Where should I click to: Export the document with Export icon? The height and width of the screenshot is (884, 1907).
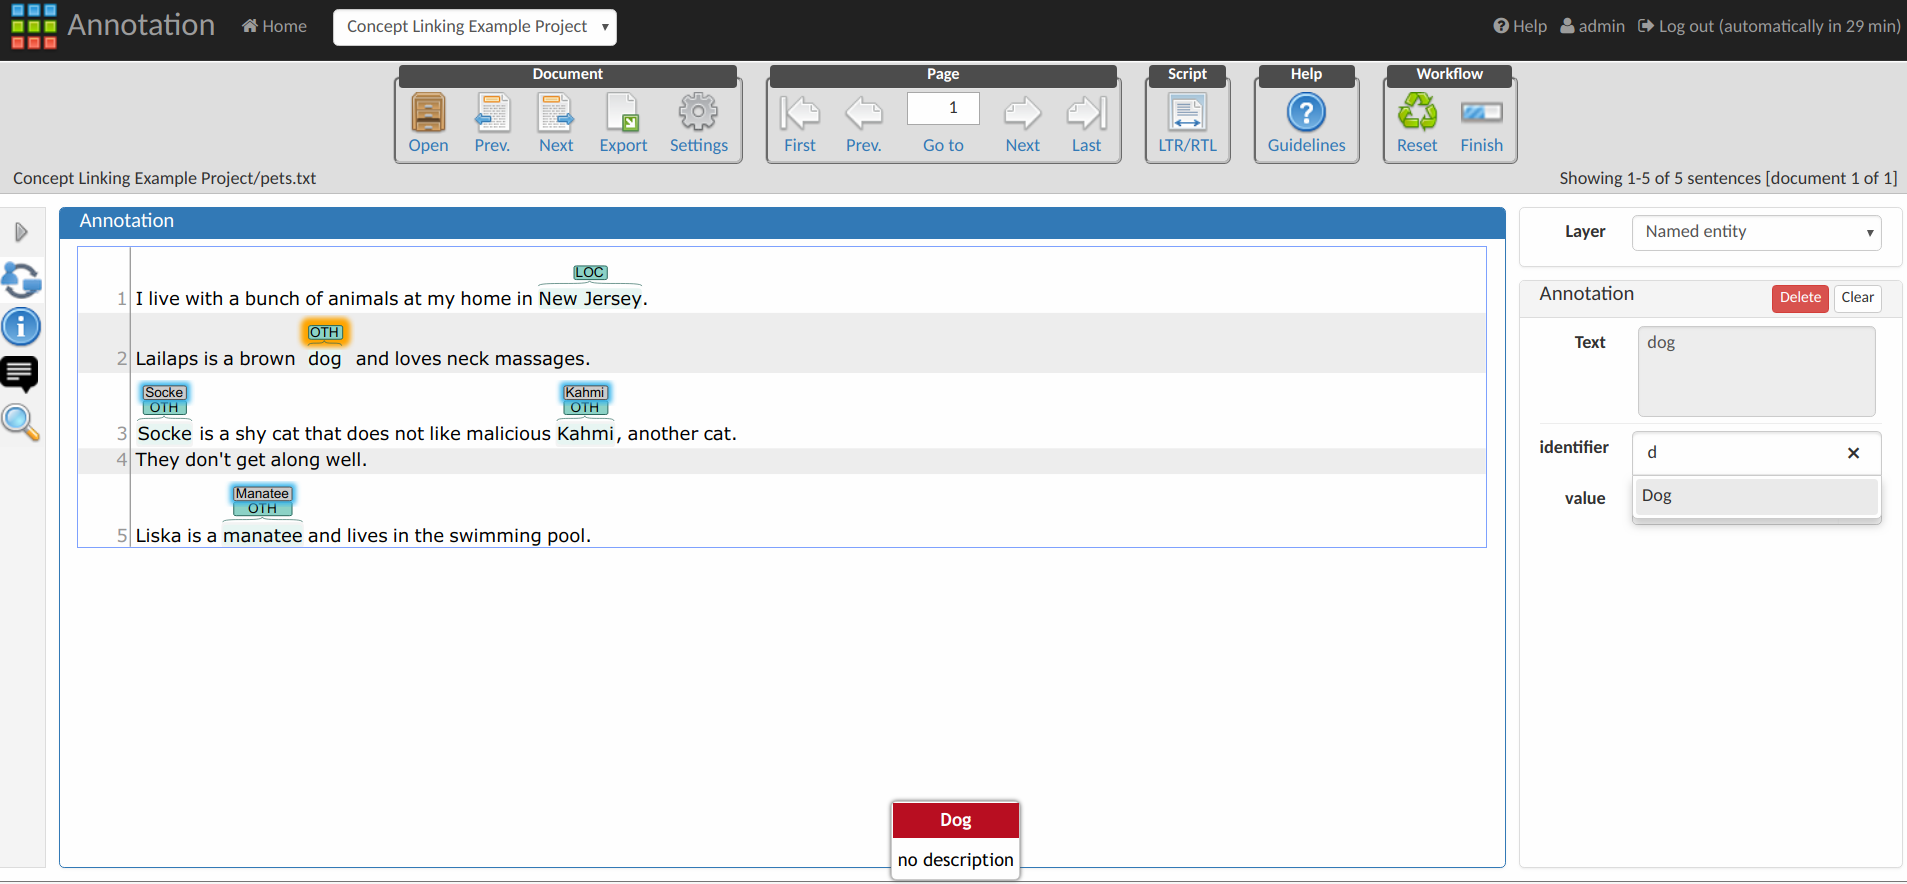pyautogui.click(x=623, y=123)
